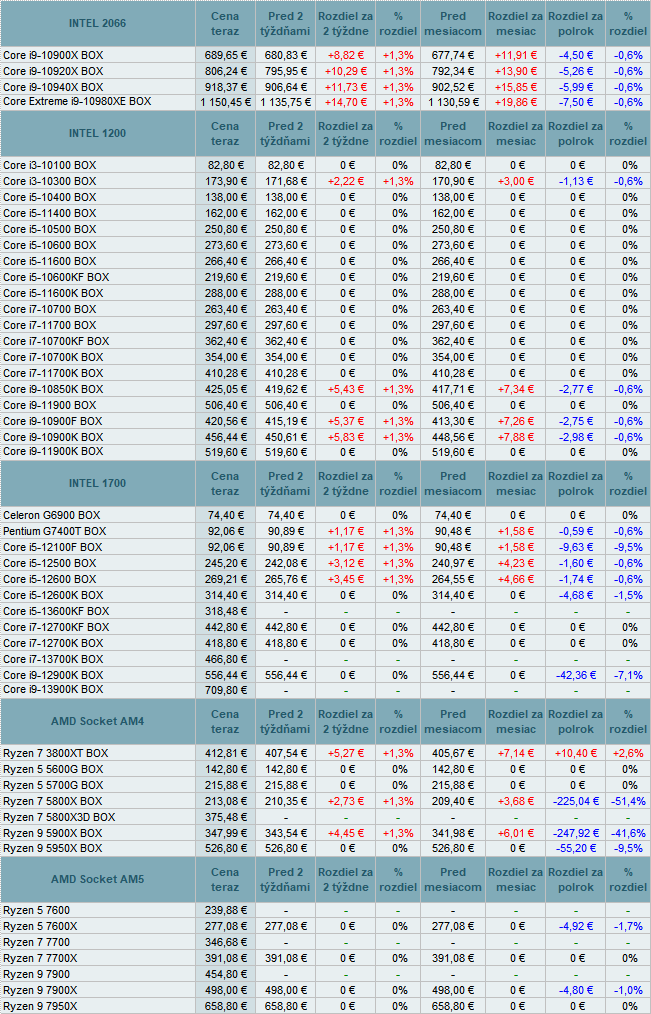Select Core i9-10920X BOX row name
The image size is (651, 1014).
tap(53, 71)
